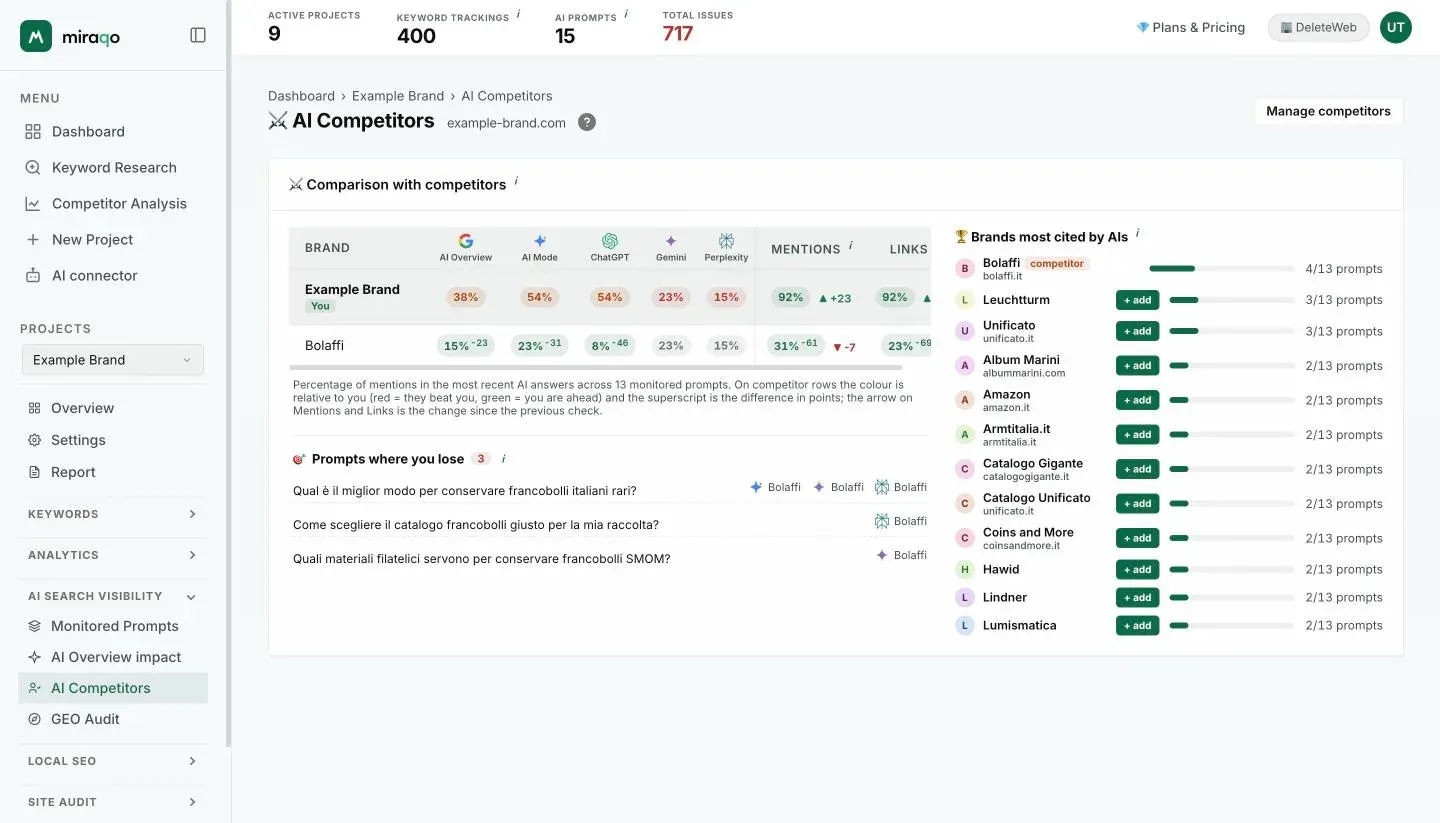
Task: Click info icon beside Mentions column header
Action: pyautogui.click(x=851, y=245)
